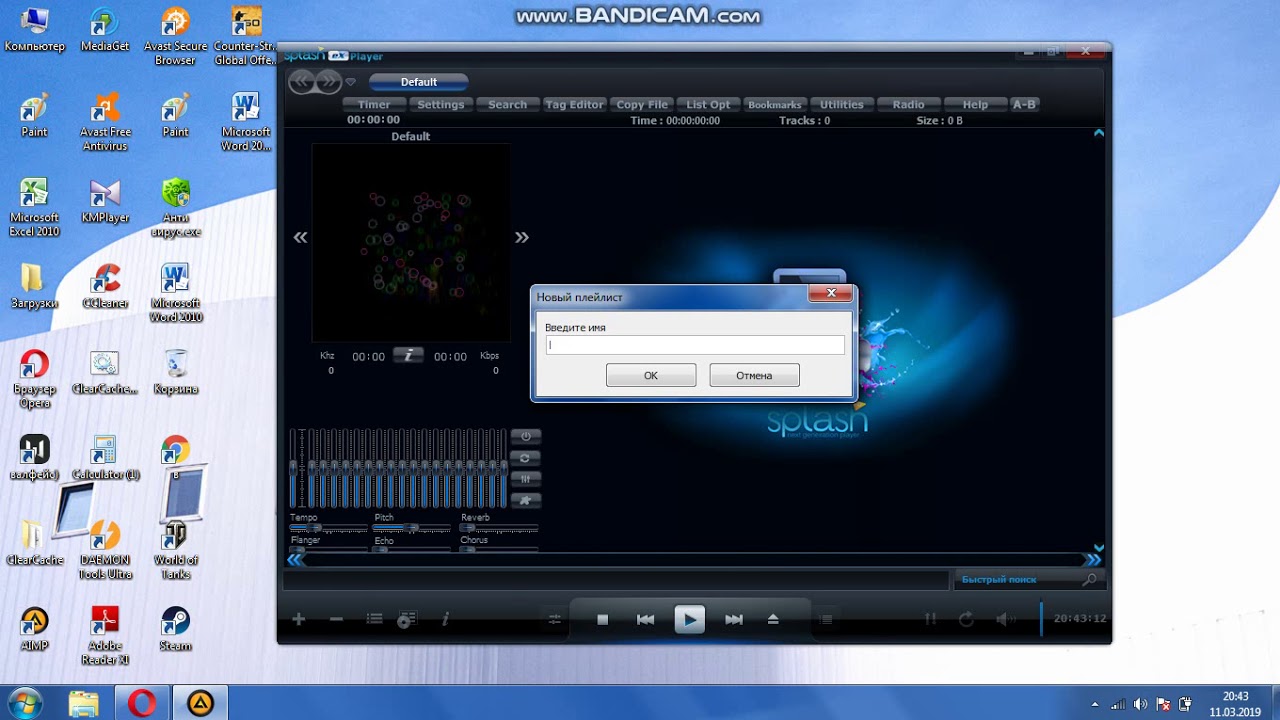Confirm new playlist with OK button
This screenshot has width=1280, height=720.
coord(651,375)
